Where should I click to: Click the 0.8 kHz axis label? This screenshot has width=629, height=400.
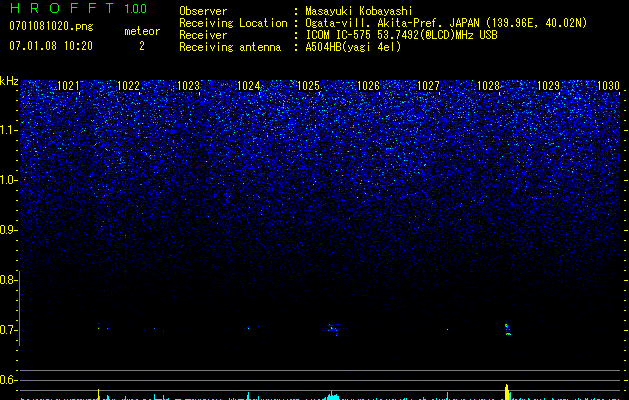(x=8, y=280)
